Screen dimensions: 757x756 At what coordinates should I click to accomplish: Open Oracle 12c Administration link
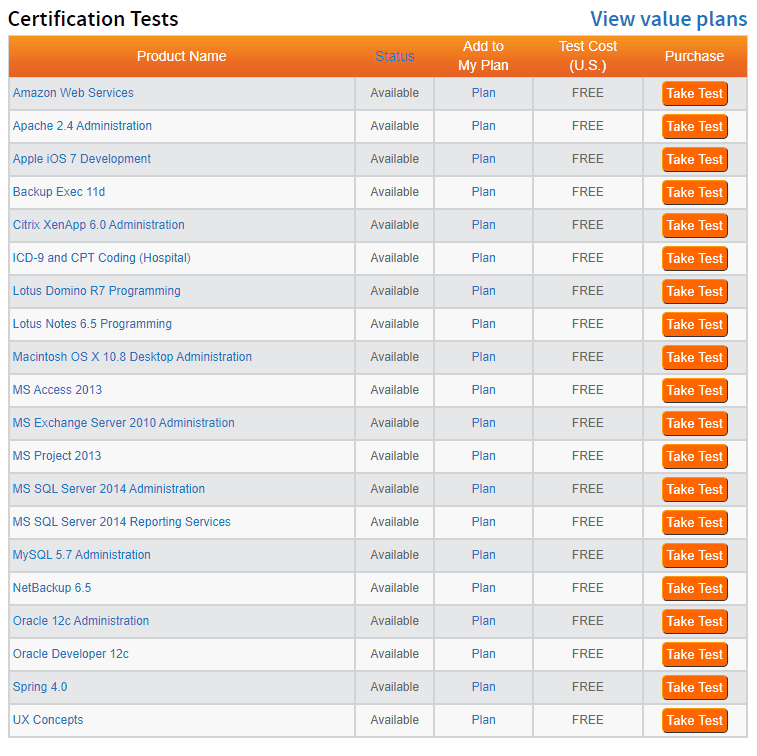[81, 620]
